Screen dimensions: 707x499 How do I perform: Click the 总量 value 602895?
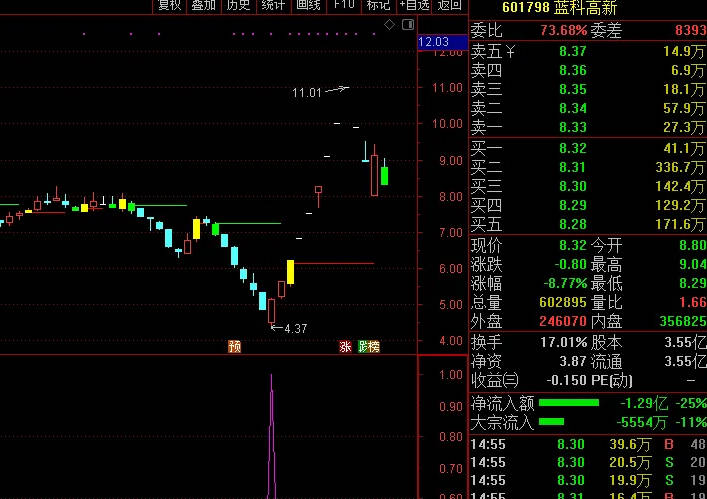point(563,302)
